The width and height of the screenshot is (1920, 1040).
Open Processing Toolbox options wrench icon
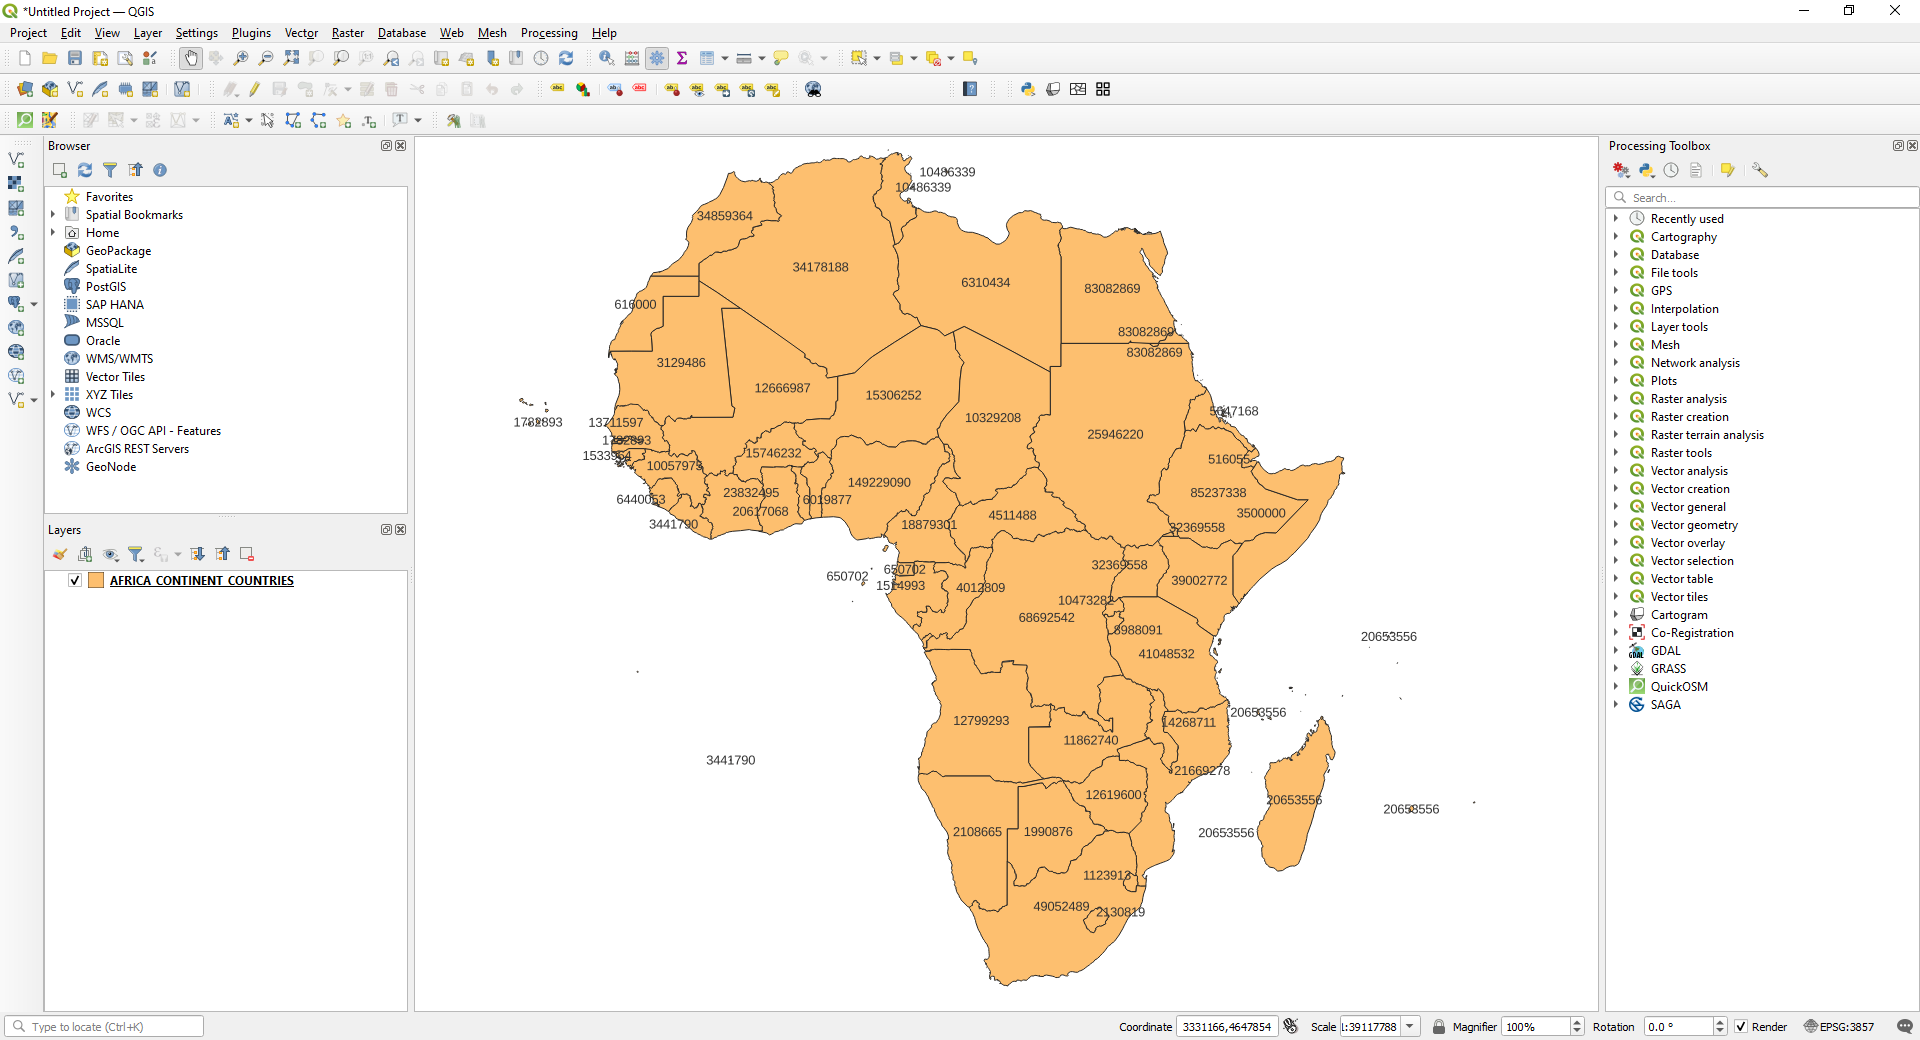click(x=1760, y=170)
